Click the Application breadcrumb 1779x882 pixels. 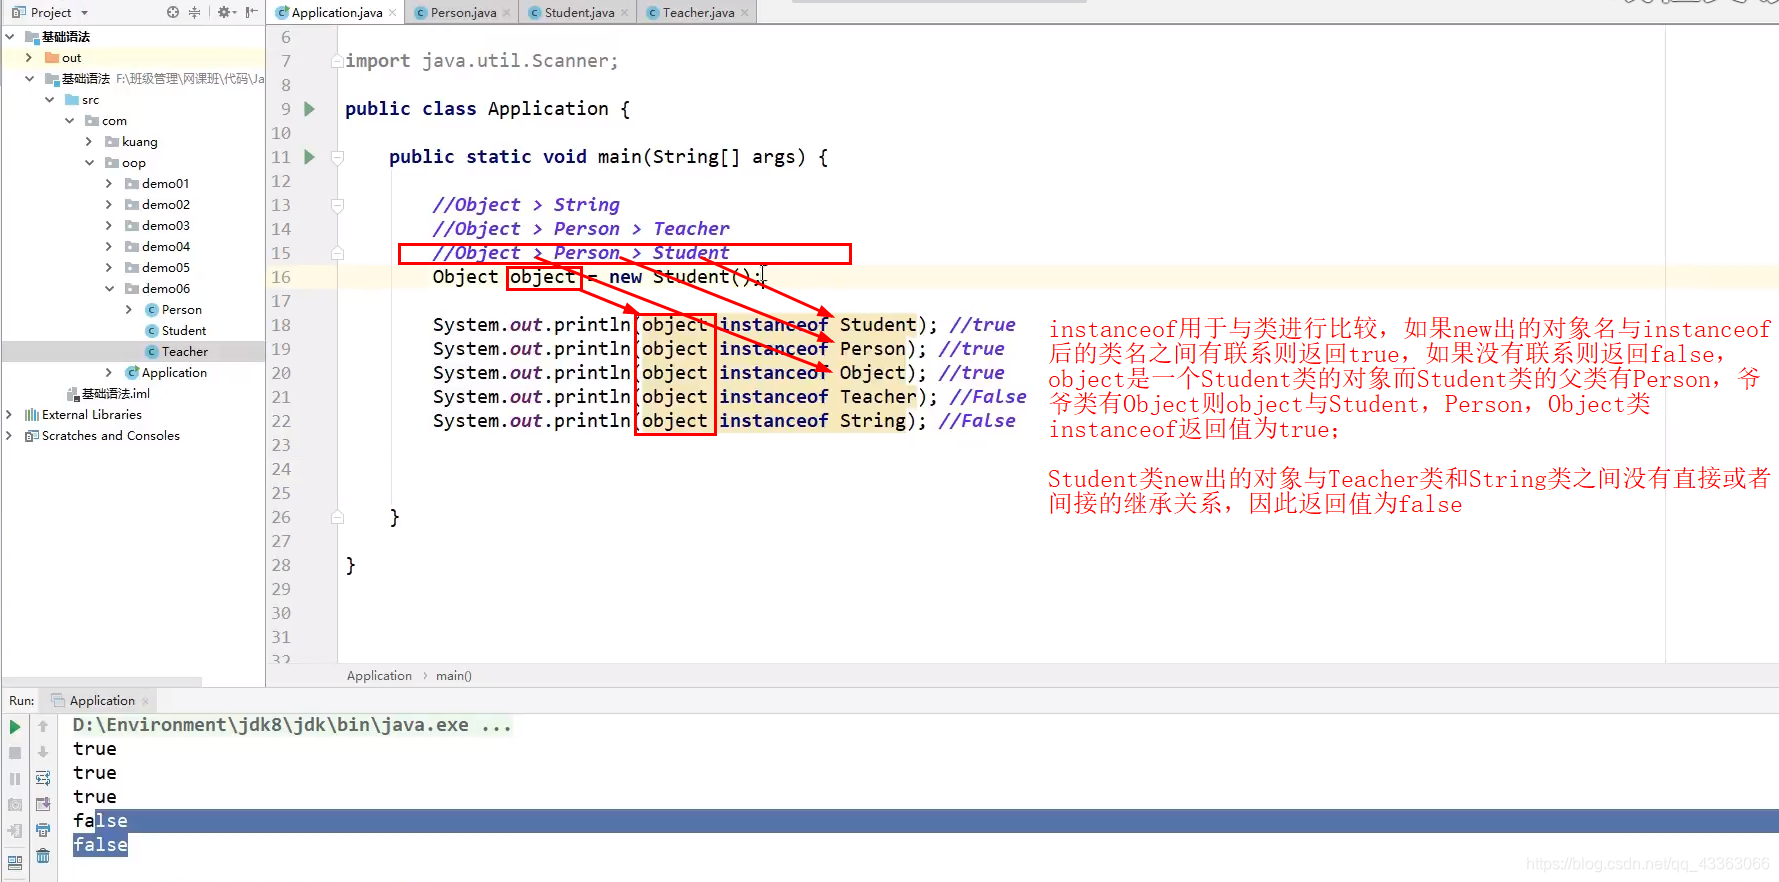coord(379,676)
